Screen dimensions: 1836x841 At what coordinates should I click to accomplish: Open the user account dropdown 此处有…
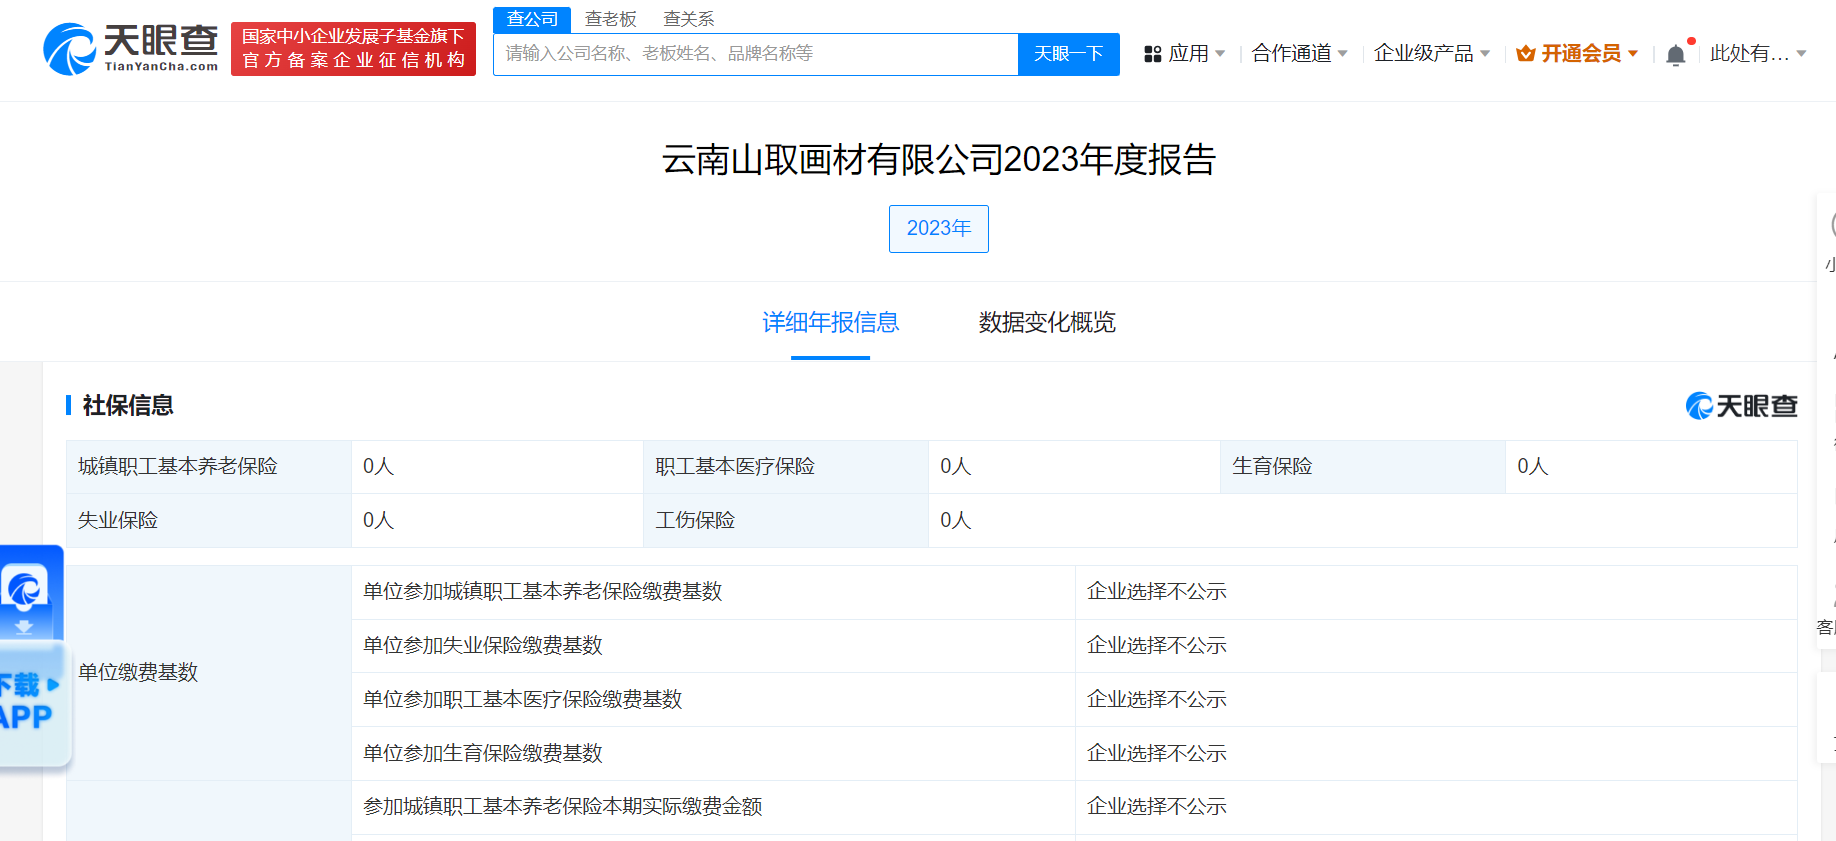tap(1757, 54)
